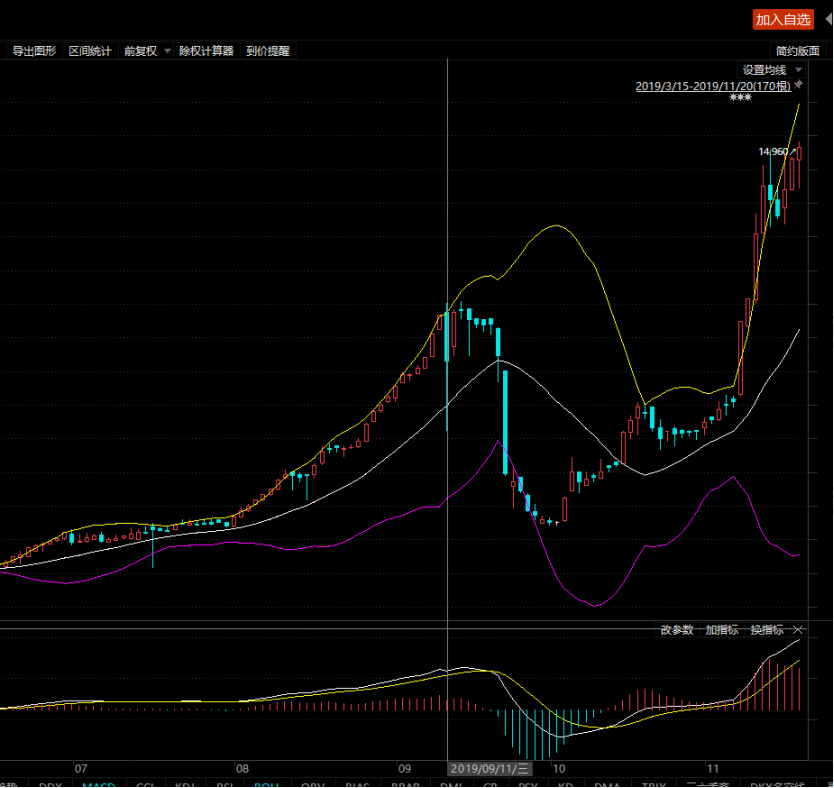The width and height of the screenshot is (834, 788).
Task: Click the tall cyan candlestick at crosshair
Action: [447, 367]
